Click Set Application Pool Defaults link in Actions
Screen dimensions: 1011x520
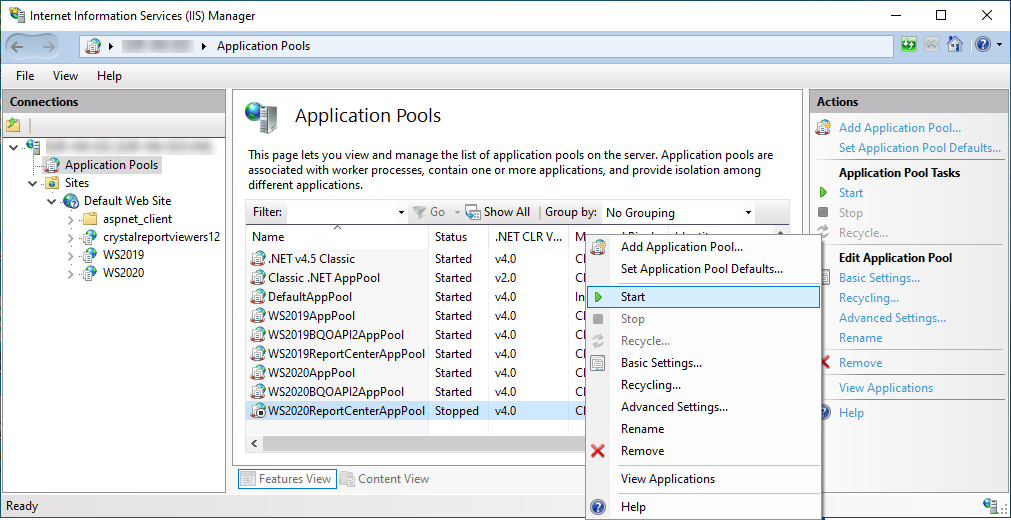[x=919, y=148]
